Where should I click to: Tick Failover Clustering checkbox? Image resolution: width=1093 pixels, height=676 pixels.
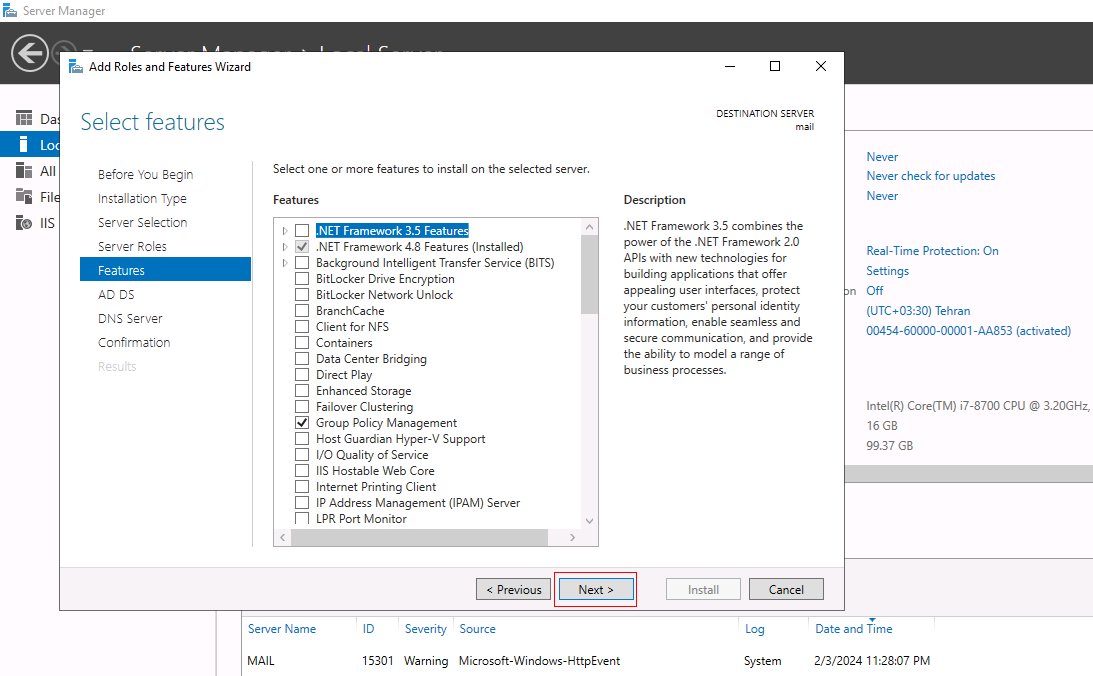[302, 407]
